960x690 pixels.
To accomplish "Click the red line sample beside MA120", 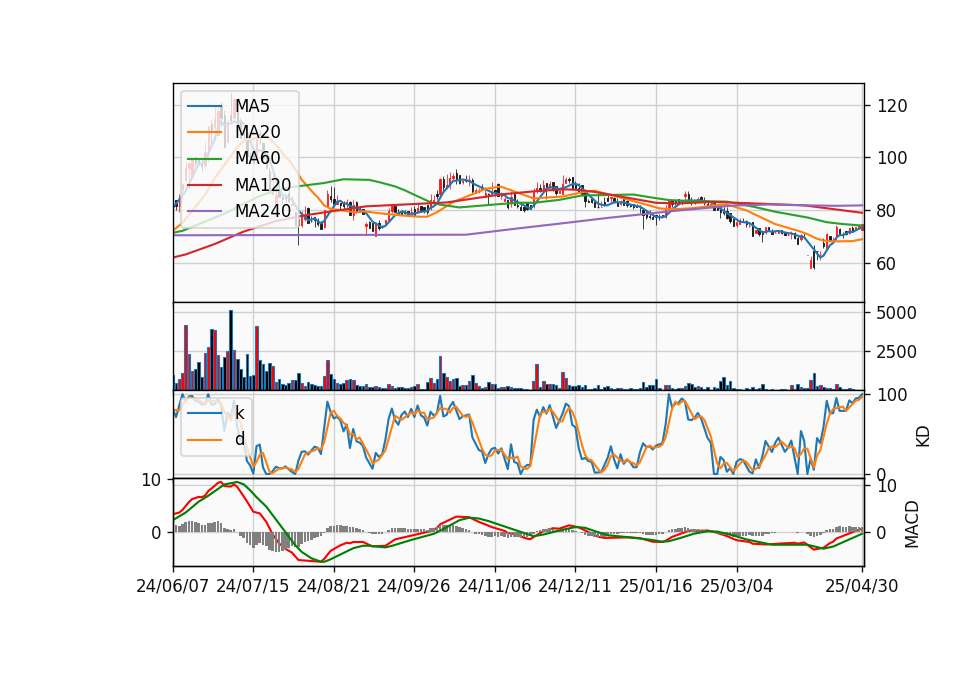I will 204,185.
